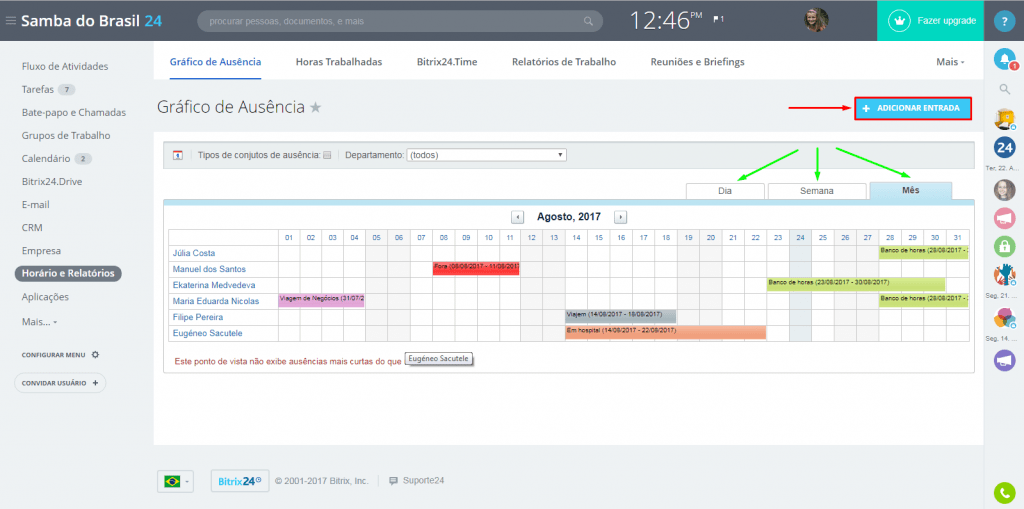The width and height of the screenshot is (1024, 509).
Task: Open Bate-papo e Chamadas
Action: [74, 112]
